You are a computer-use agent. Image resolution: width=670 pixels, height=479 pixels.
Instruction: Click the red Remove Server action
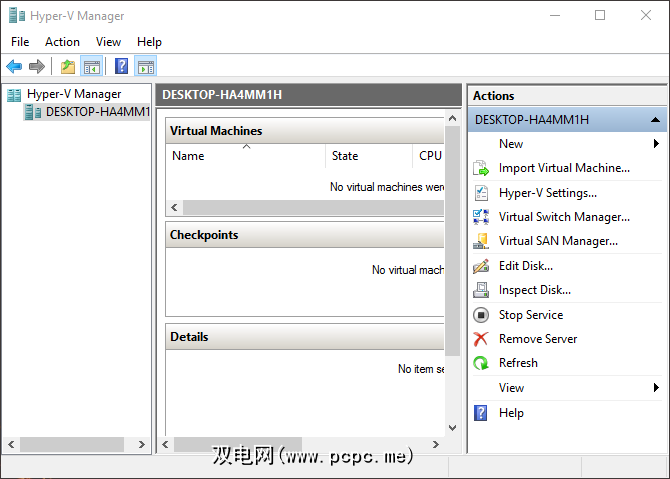coord(537,339)
